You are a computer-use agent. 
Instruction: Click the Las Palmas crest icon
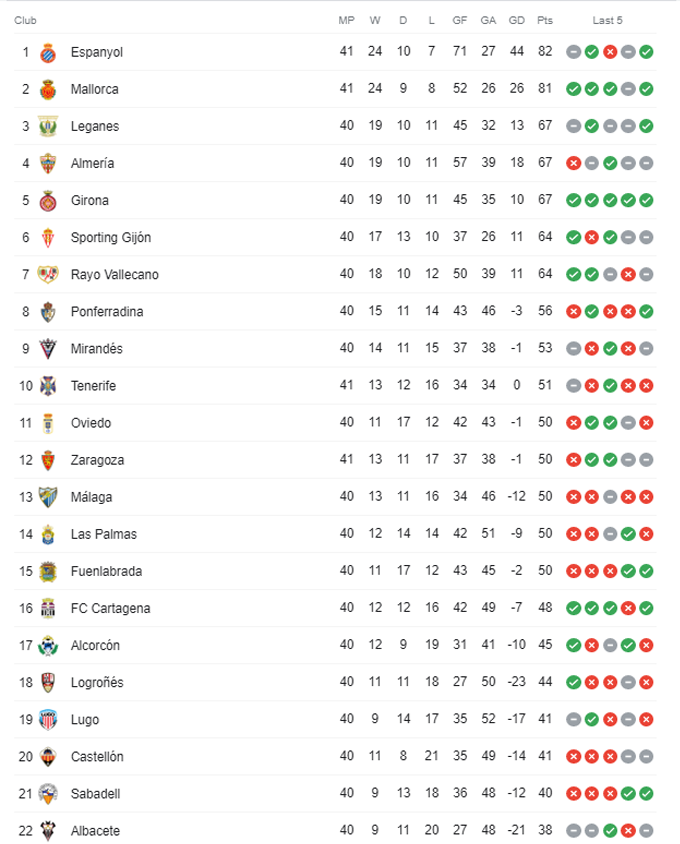click(x=48, y=534)
